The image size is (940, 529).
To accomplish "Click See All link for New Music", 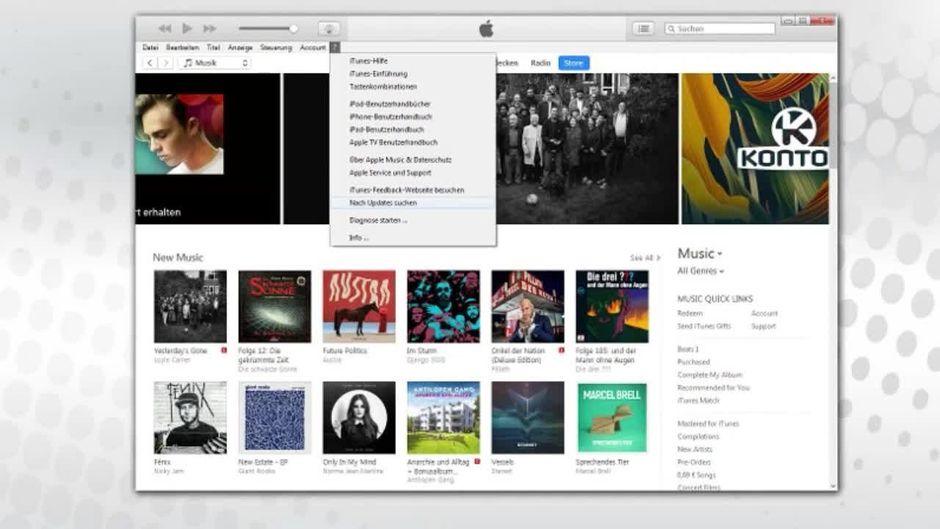I will click(645, 258).
